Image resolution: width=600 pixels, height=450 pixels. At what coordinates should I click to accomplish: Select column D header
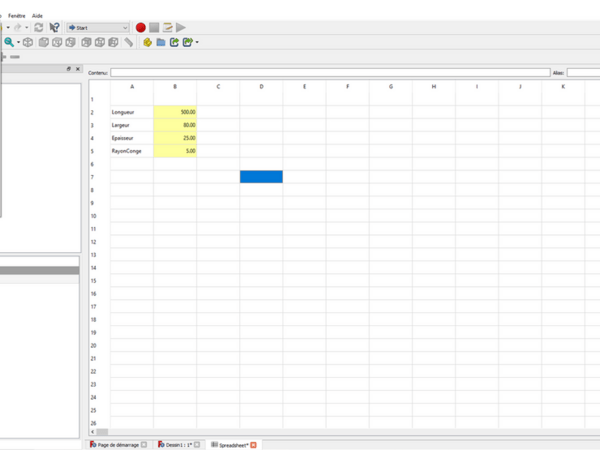pos(261,87)
